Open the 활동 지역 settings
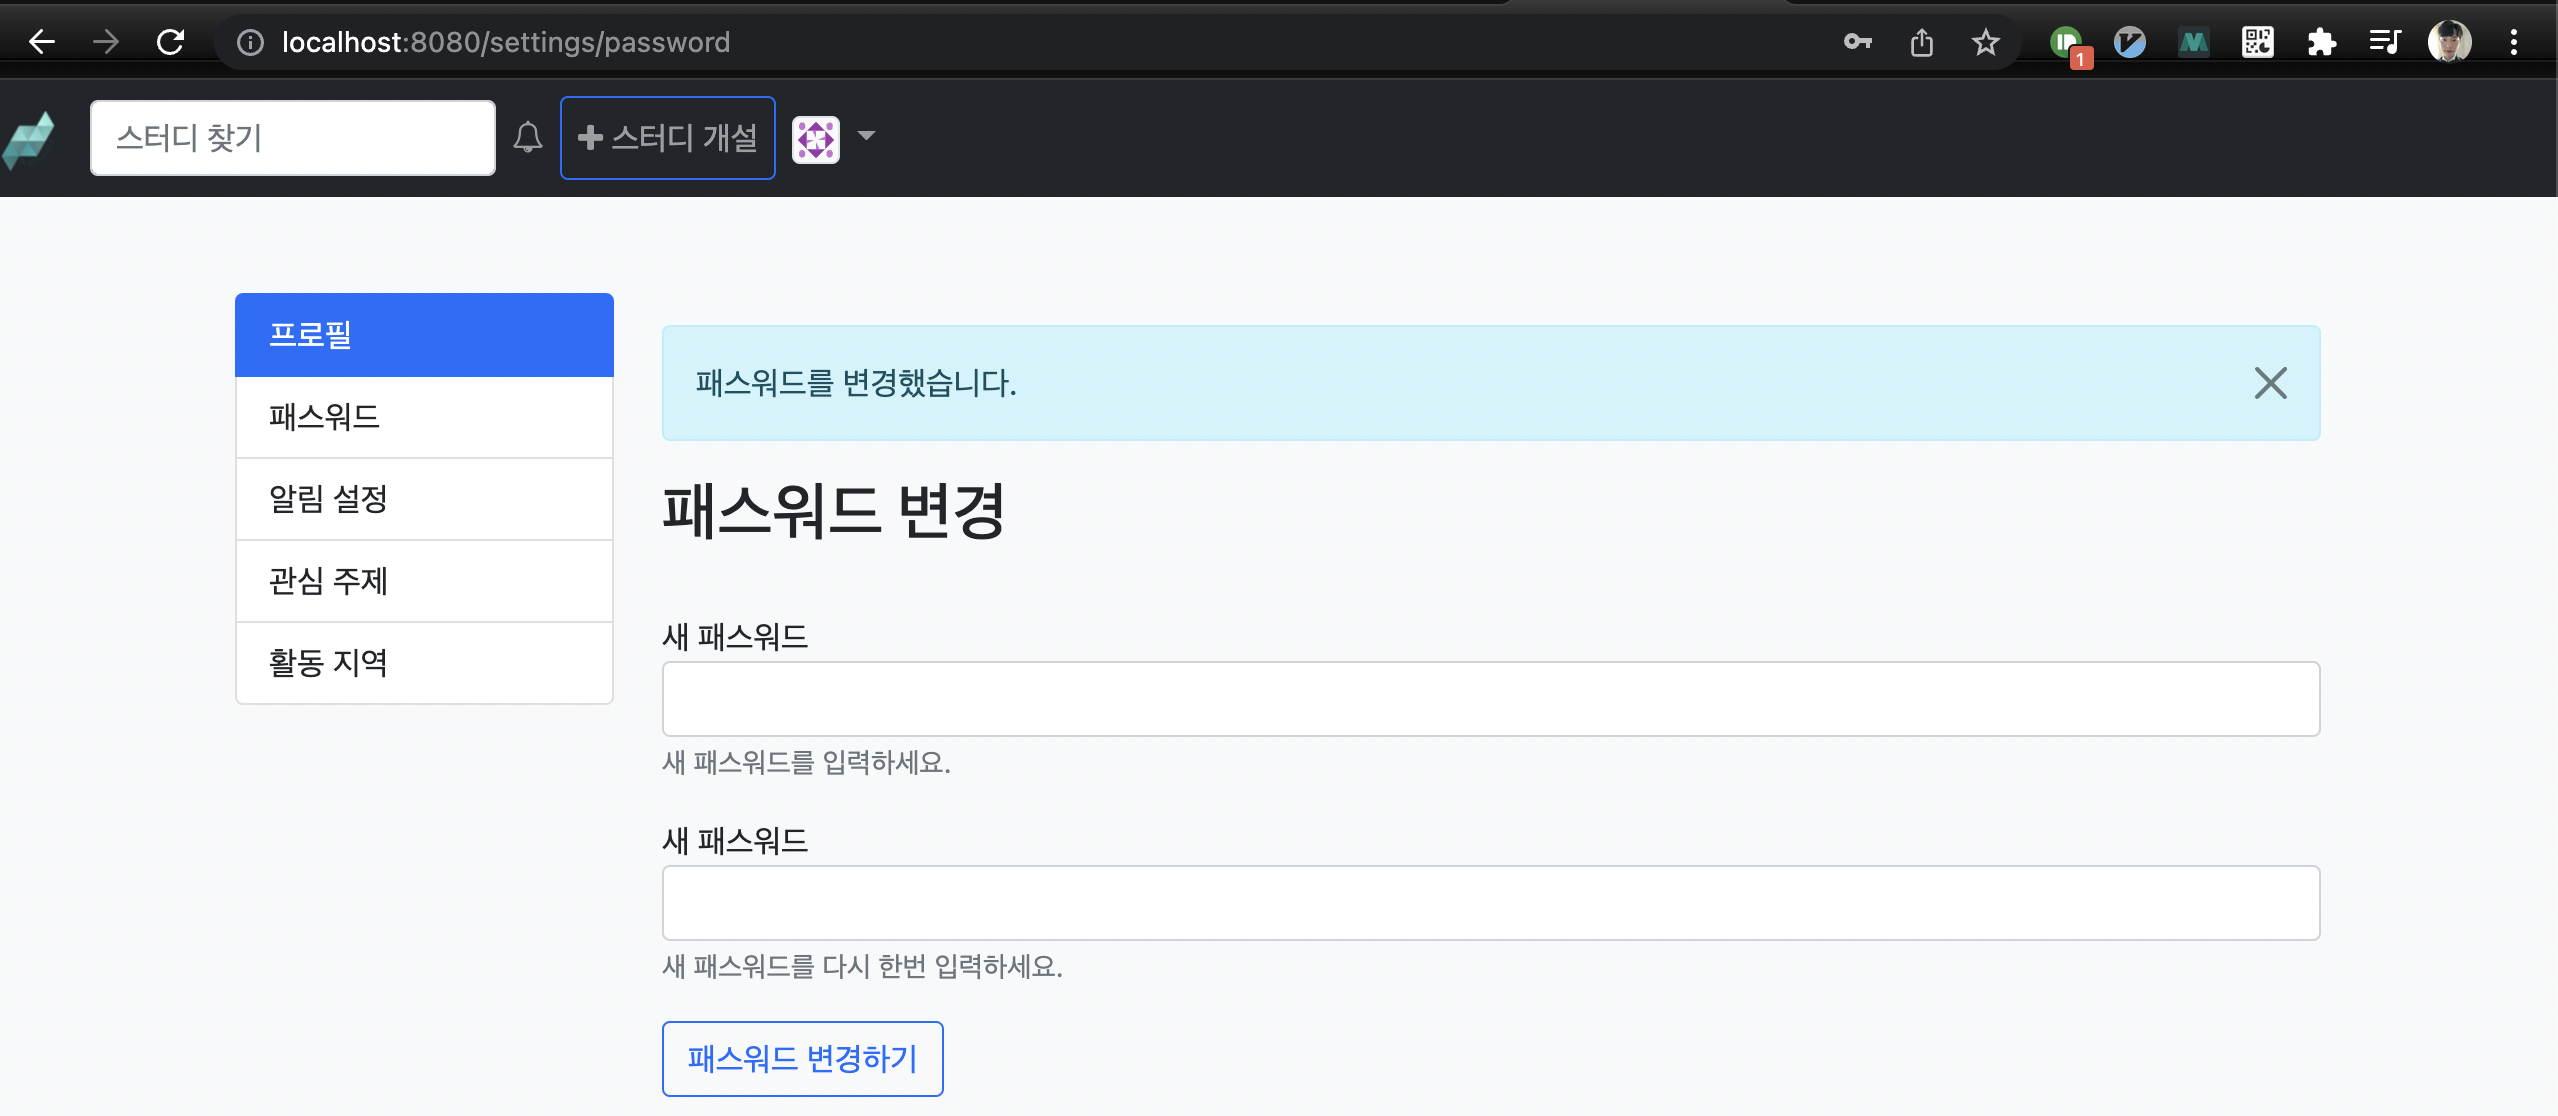 click(424, 663)
